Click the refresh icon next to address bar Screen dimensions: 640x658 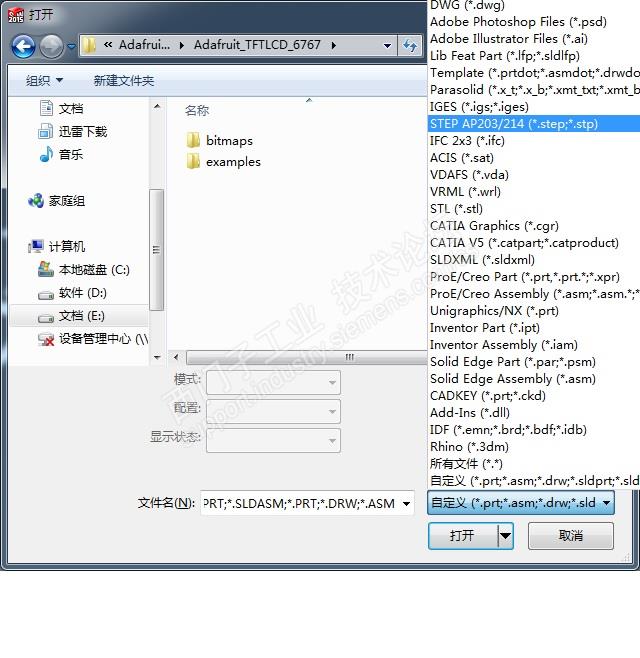410,45
